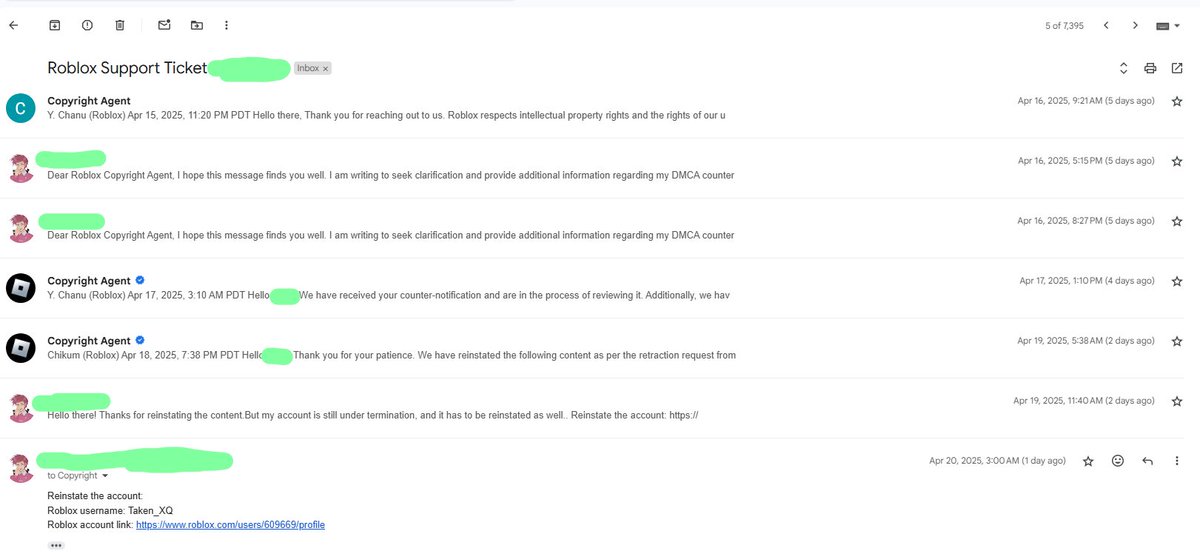This screenshot has height=554, width=1200.
Task: Click sender avatar on Apr 20 message
Action: [x=20, y=468]
